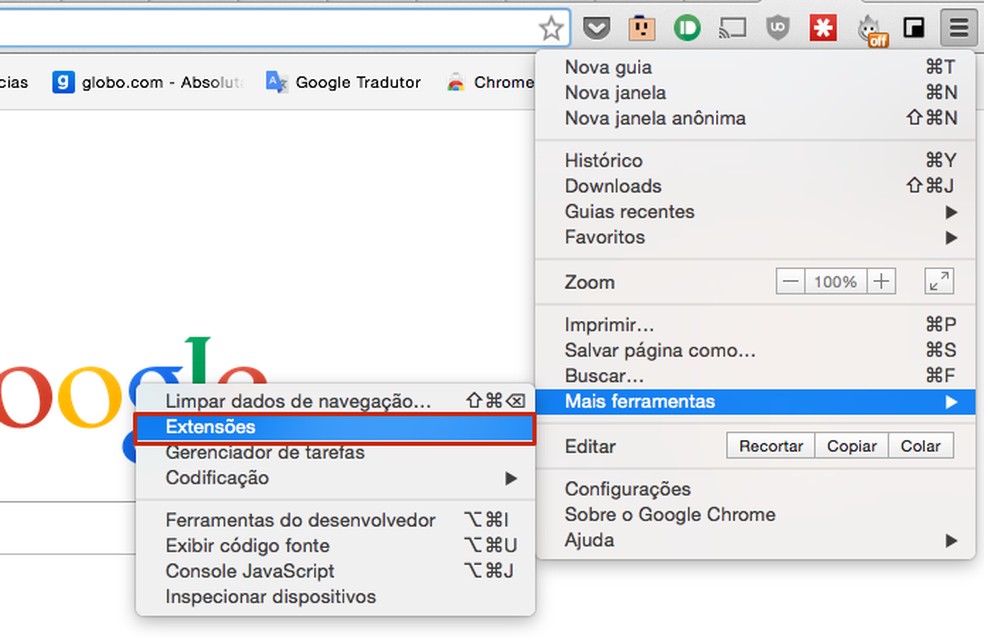The width and height of the screenshot is (984, 637).
Task: Open the Pushbullet extension
Action: pyautogui.click(x=686, y=28)
